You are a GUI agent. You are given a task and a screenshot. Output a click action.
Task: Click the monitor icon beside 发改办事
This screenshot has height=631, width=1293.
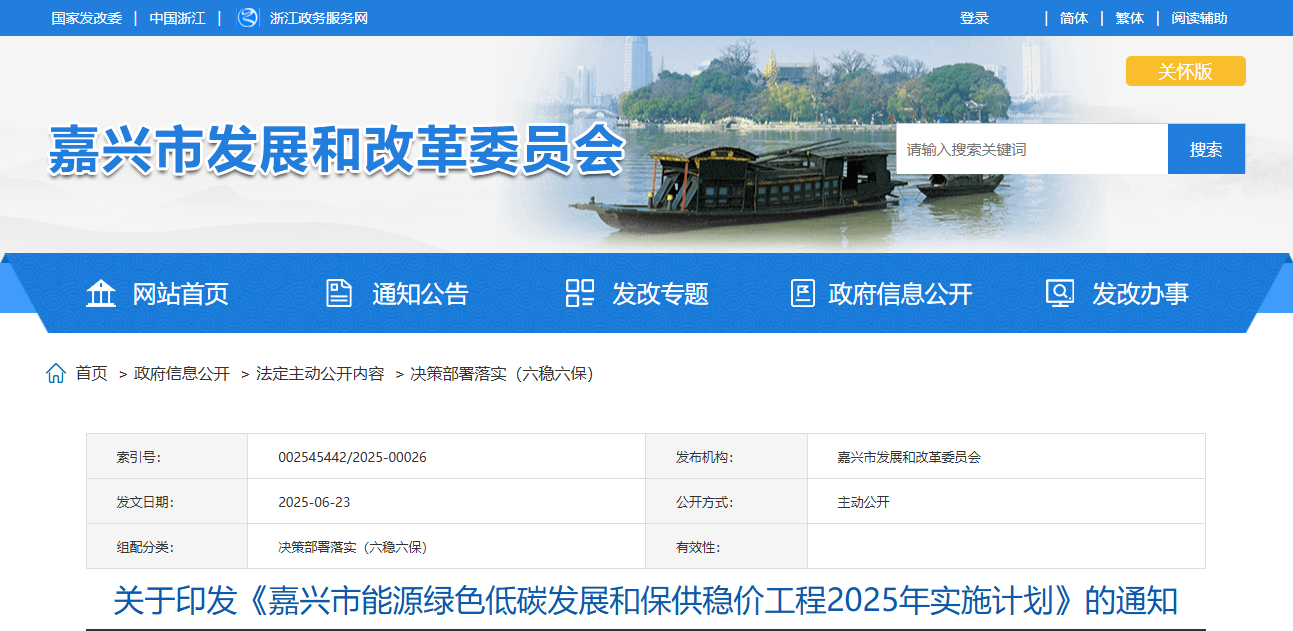click(1059, 293)
